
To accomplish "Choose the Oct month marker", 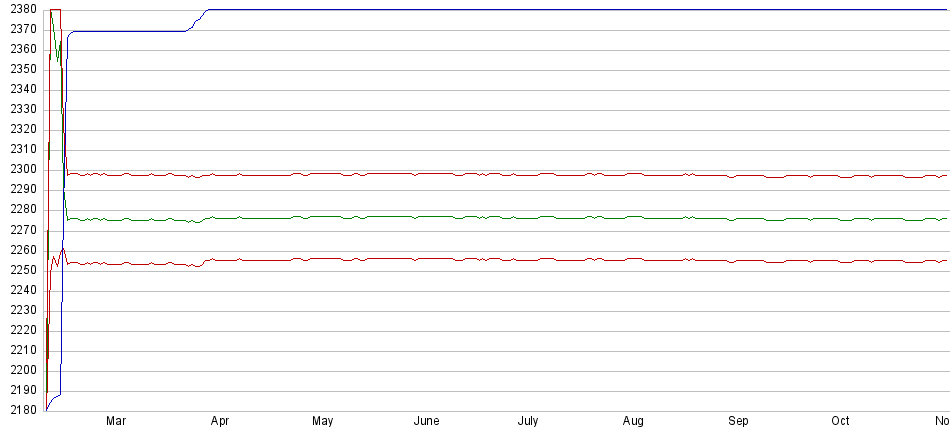I will (x=841, y=422).
